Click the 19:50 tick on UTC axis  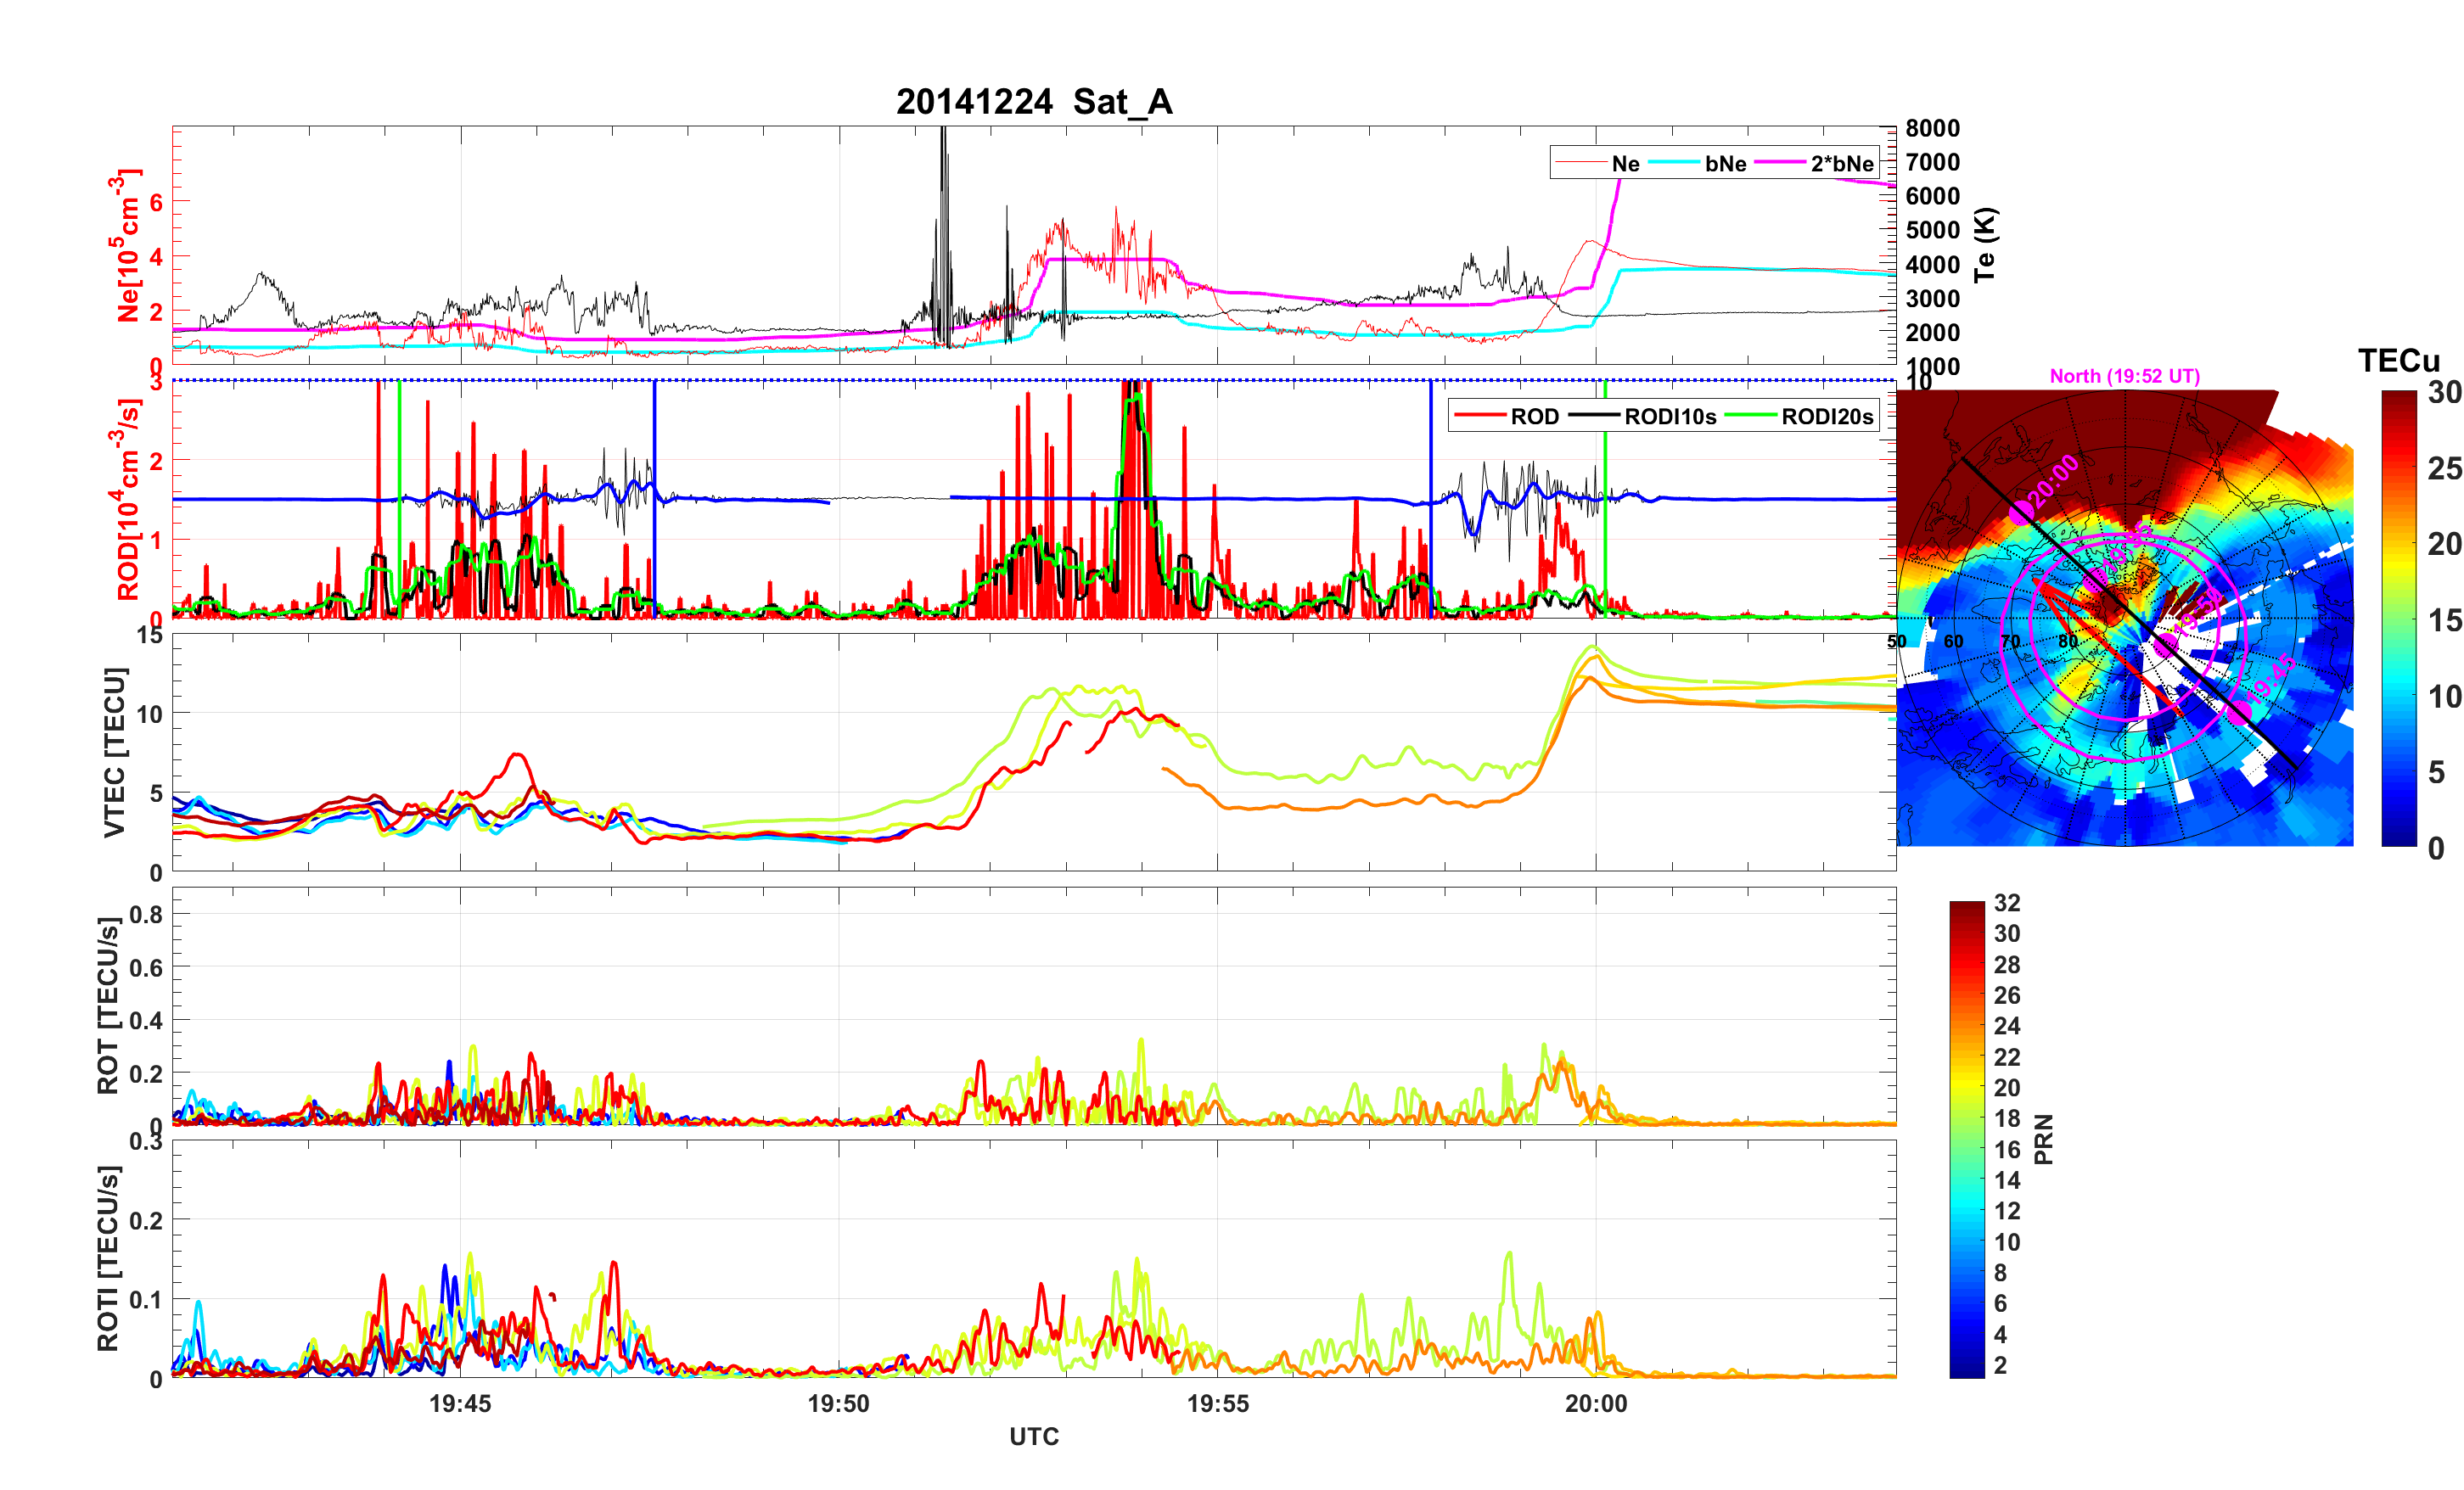pos(838,1403)
